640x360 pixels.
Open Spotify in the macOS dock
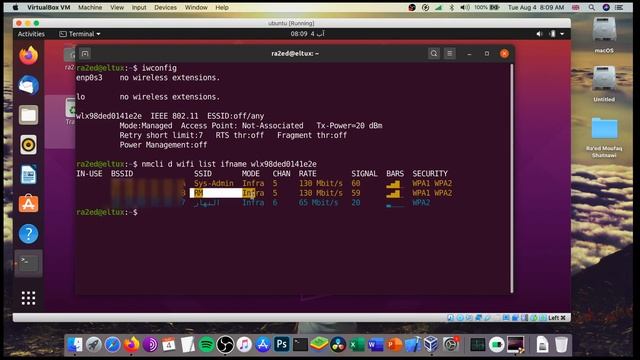pos(207,345)
